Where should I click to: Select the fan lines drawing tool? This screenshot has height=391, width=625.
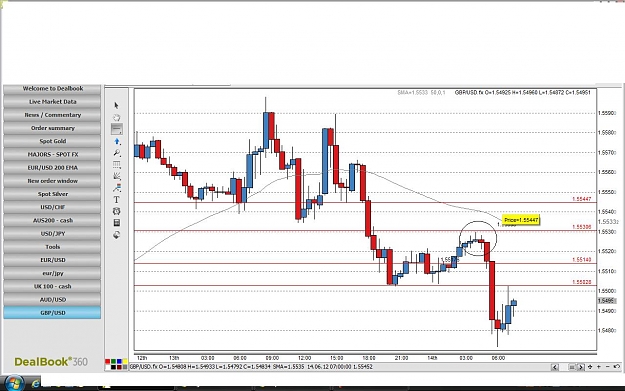pos(116,176)
